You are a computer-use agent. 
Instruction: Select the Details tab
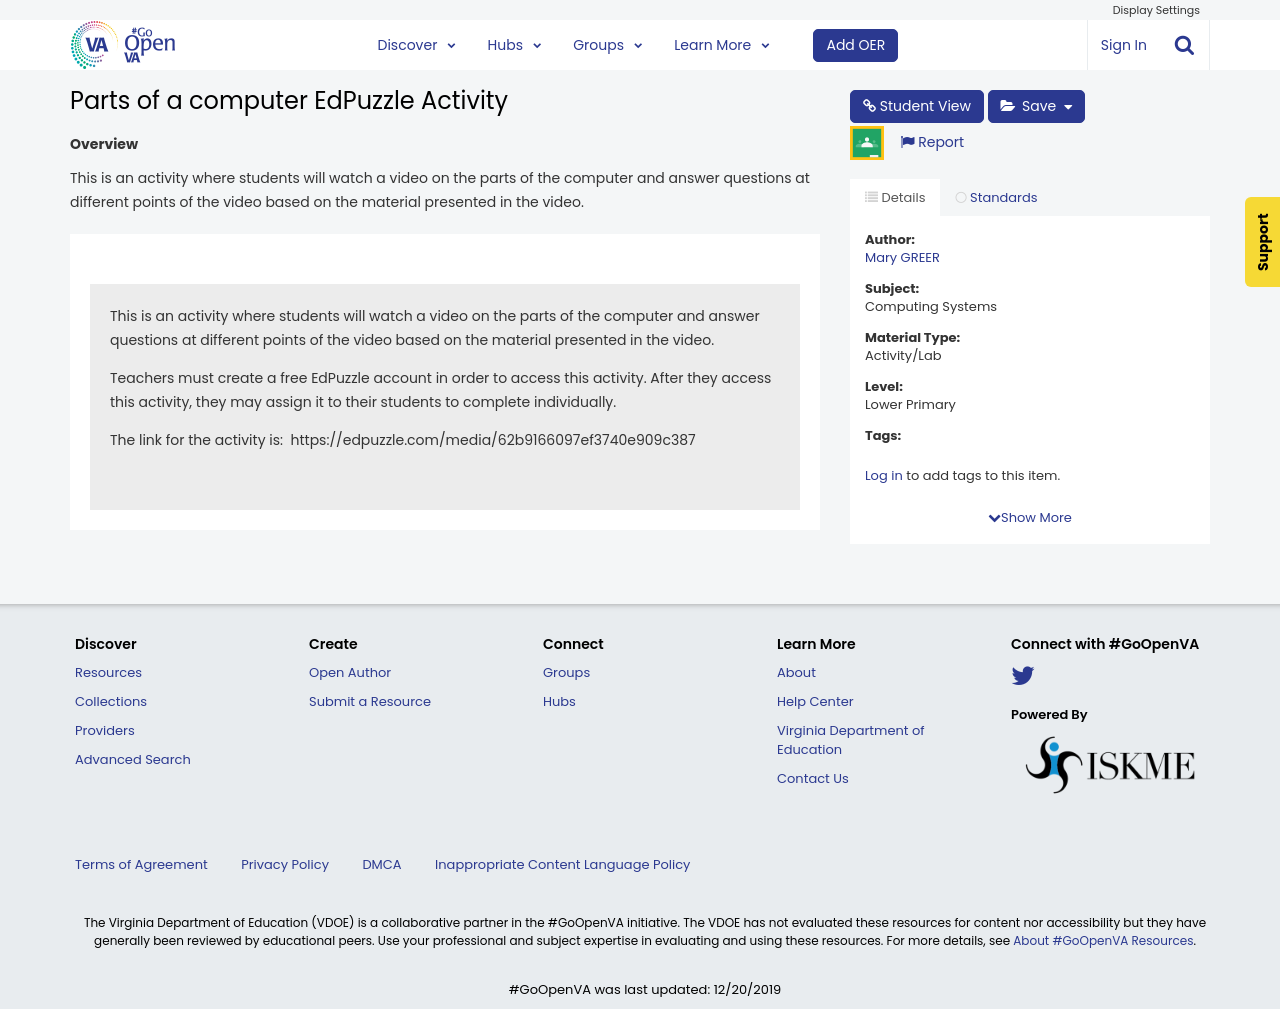point(895,198)
